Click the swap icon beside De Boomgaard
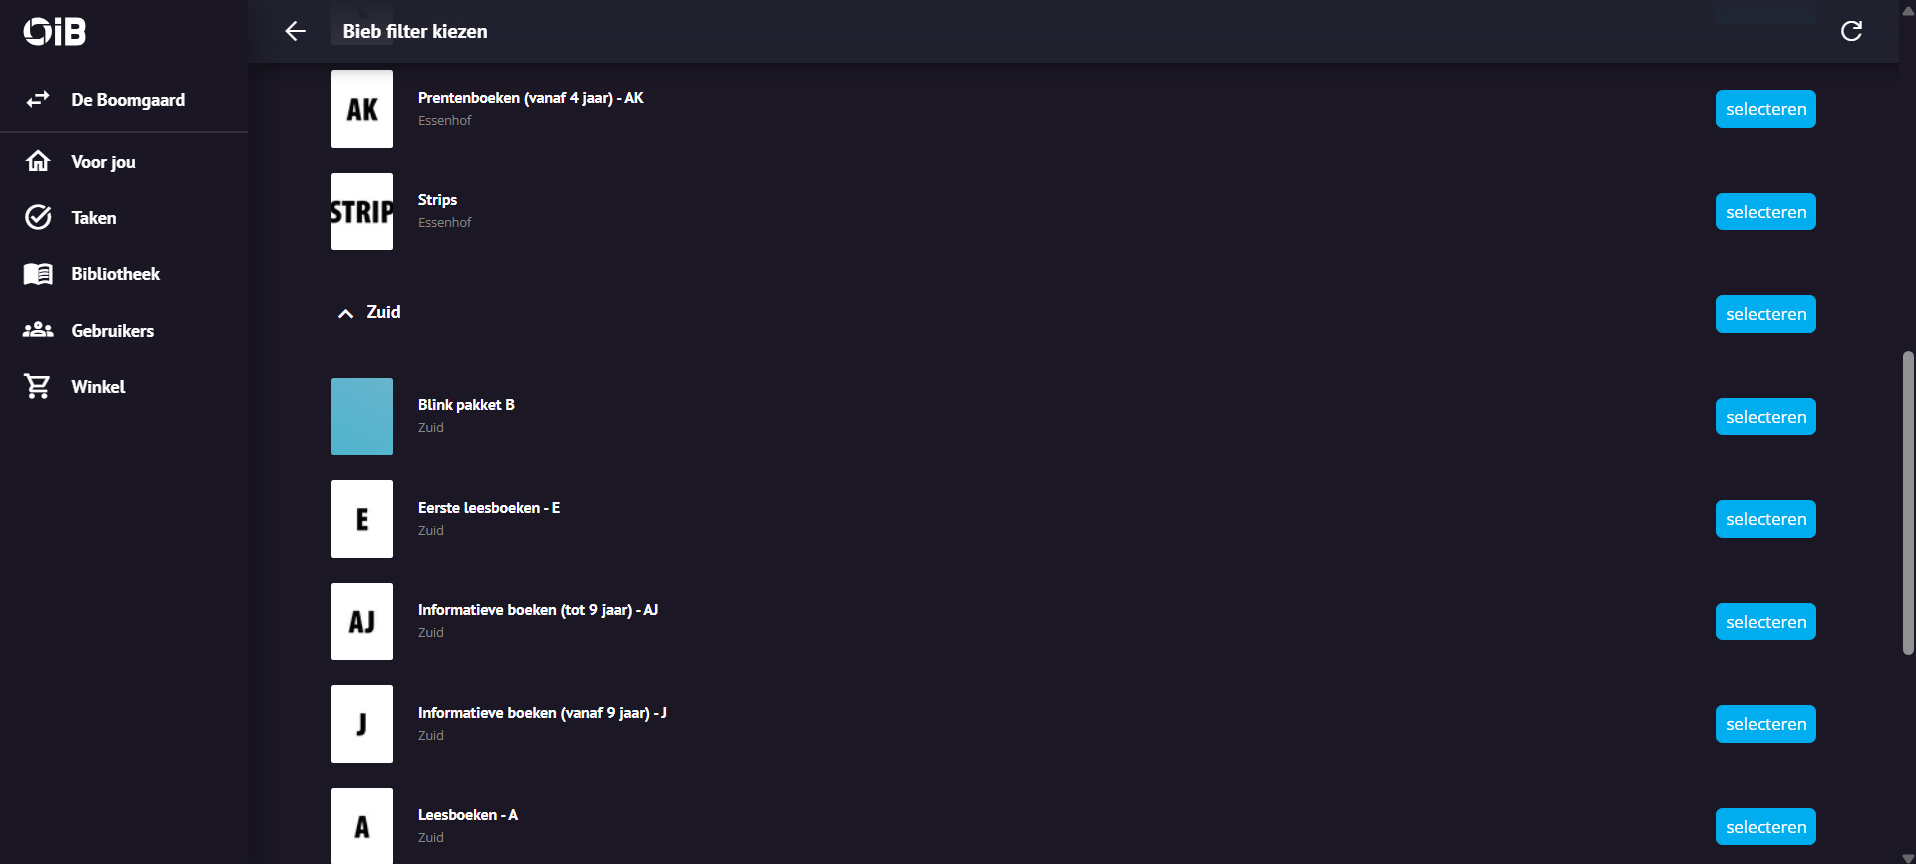The width and height of the screenshot is (1916, 864). tap(38, 99)
